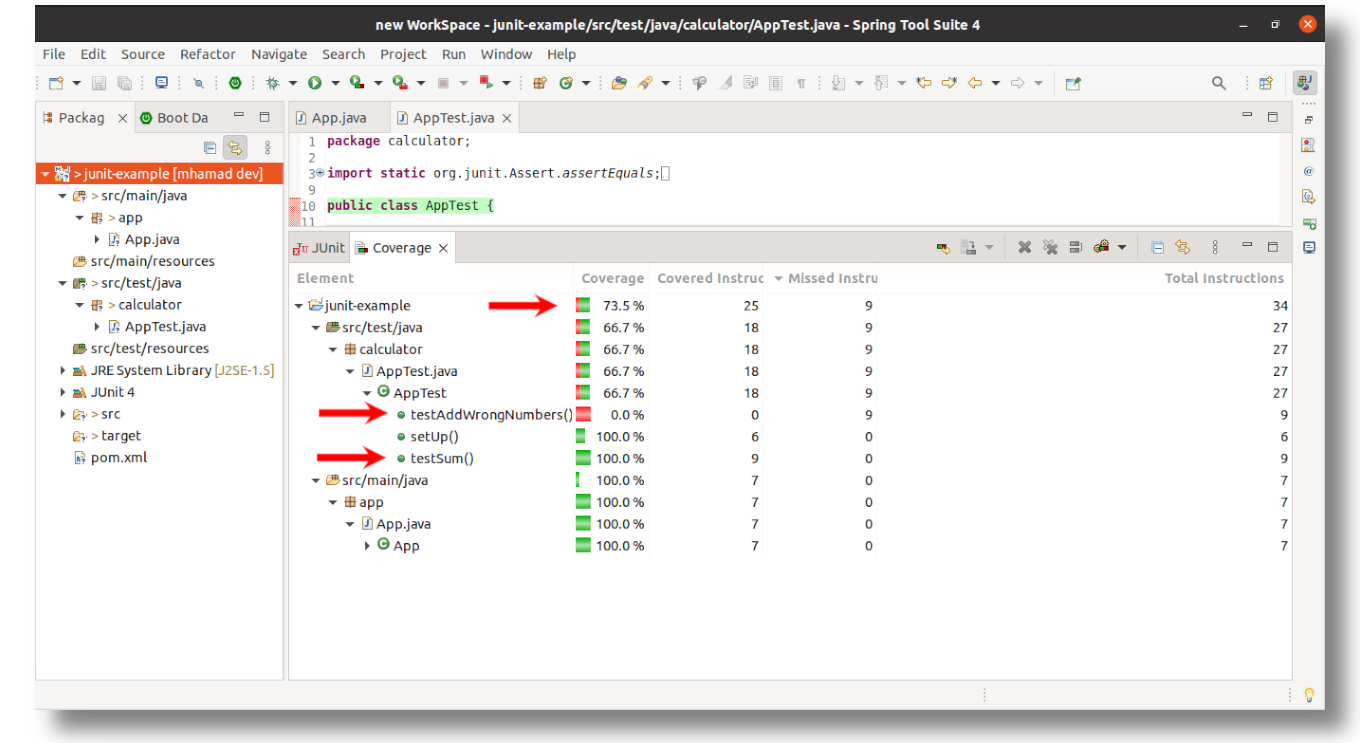Image resolution: width=1360 pixels, height=743 pixels.
Task: Click the Save toolbar icon
Action: [99, 83]
